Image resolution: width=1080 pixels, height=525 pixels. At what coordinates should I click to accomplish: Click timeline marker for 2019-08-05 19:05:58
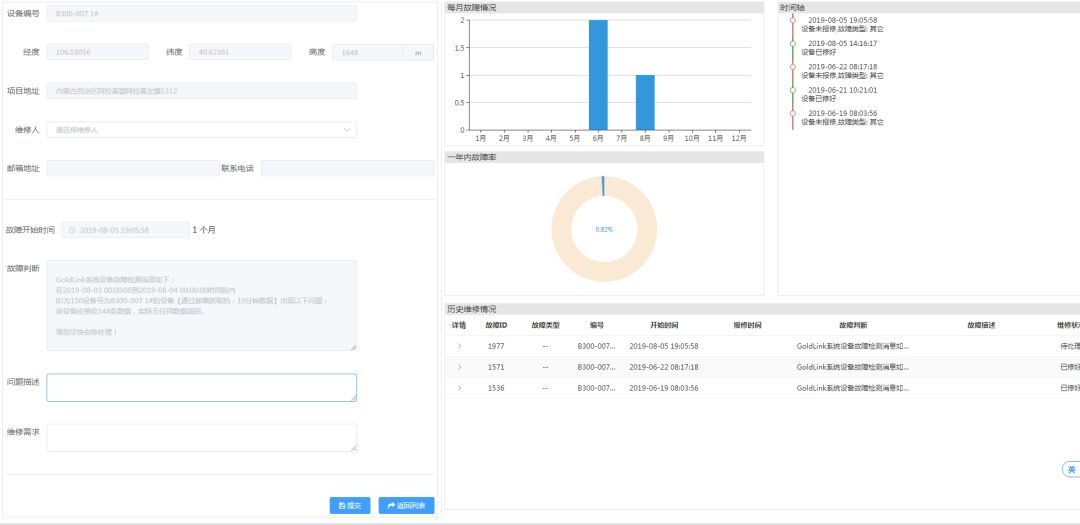[793, 20]
